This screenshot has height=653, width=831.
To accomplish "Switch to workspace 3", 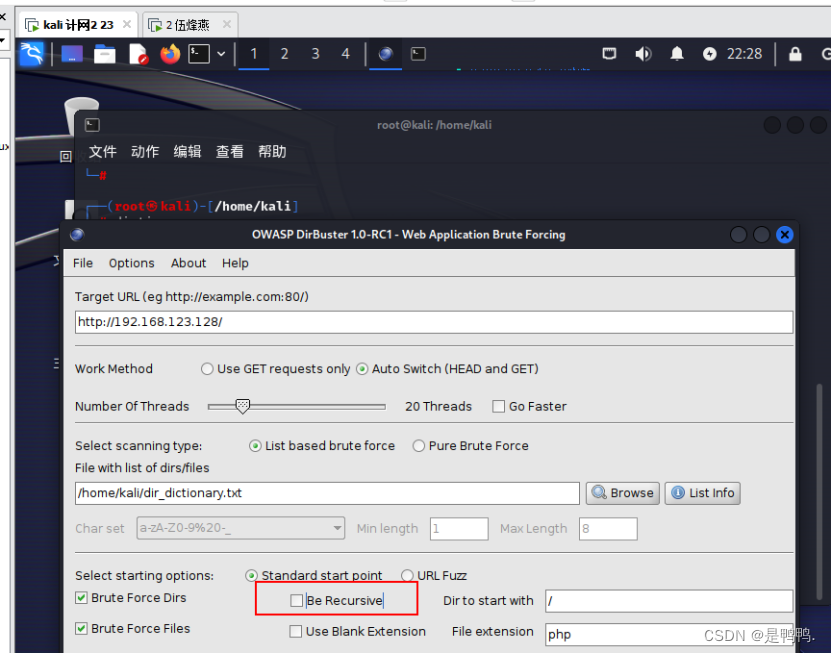I will (x=315, y=54).
